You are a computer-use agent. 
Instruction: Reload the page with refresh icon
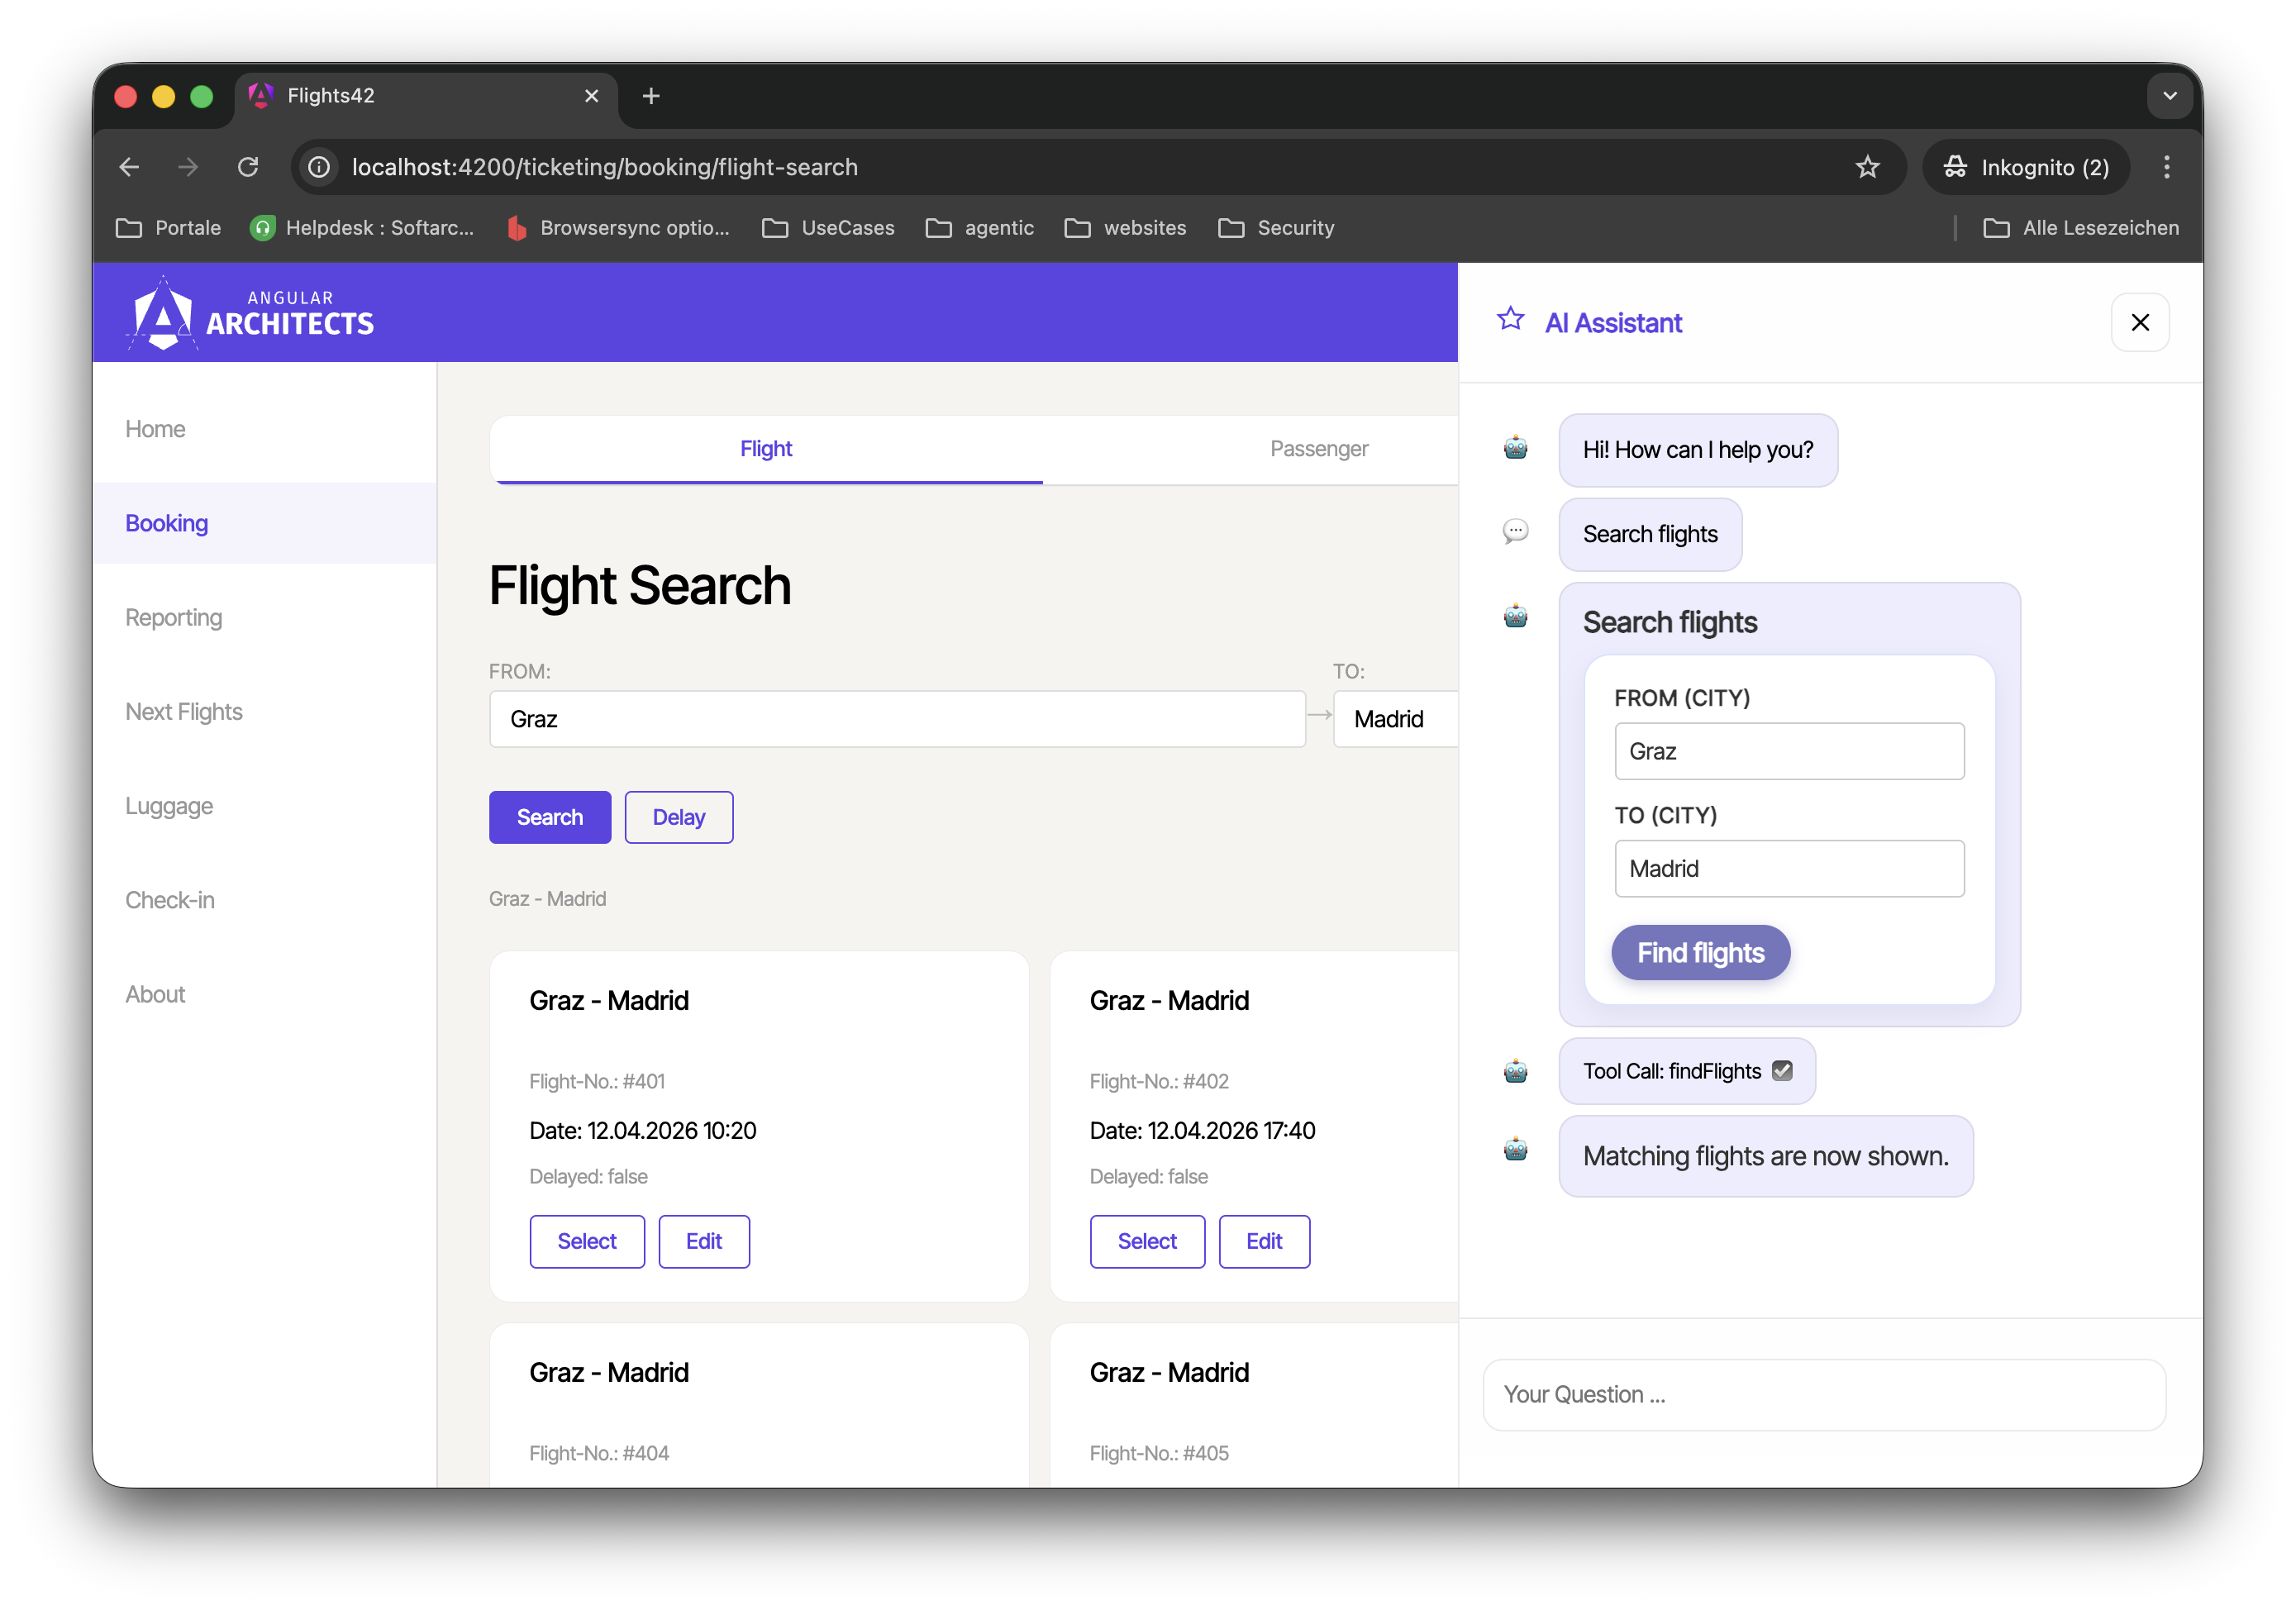click(248, 167)
